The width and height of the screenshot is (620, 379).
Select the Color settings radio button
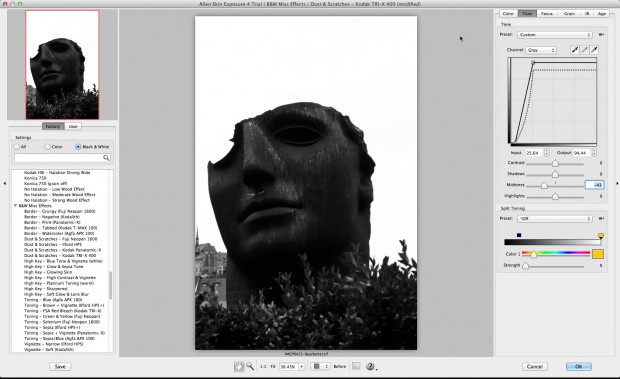[x=47, y=147]
